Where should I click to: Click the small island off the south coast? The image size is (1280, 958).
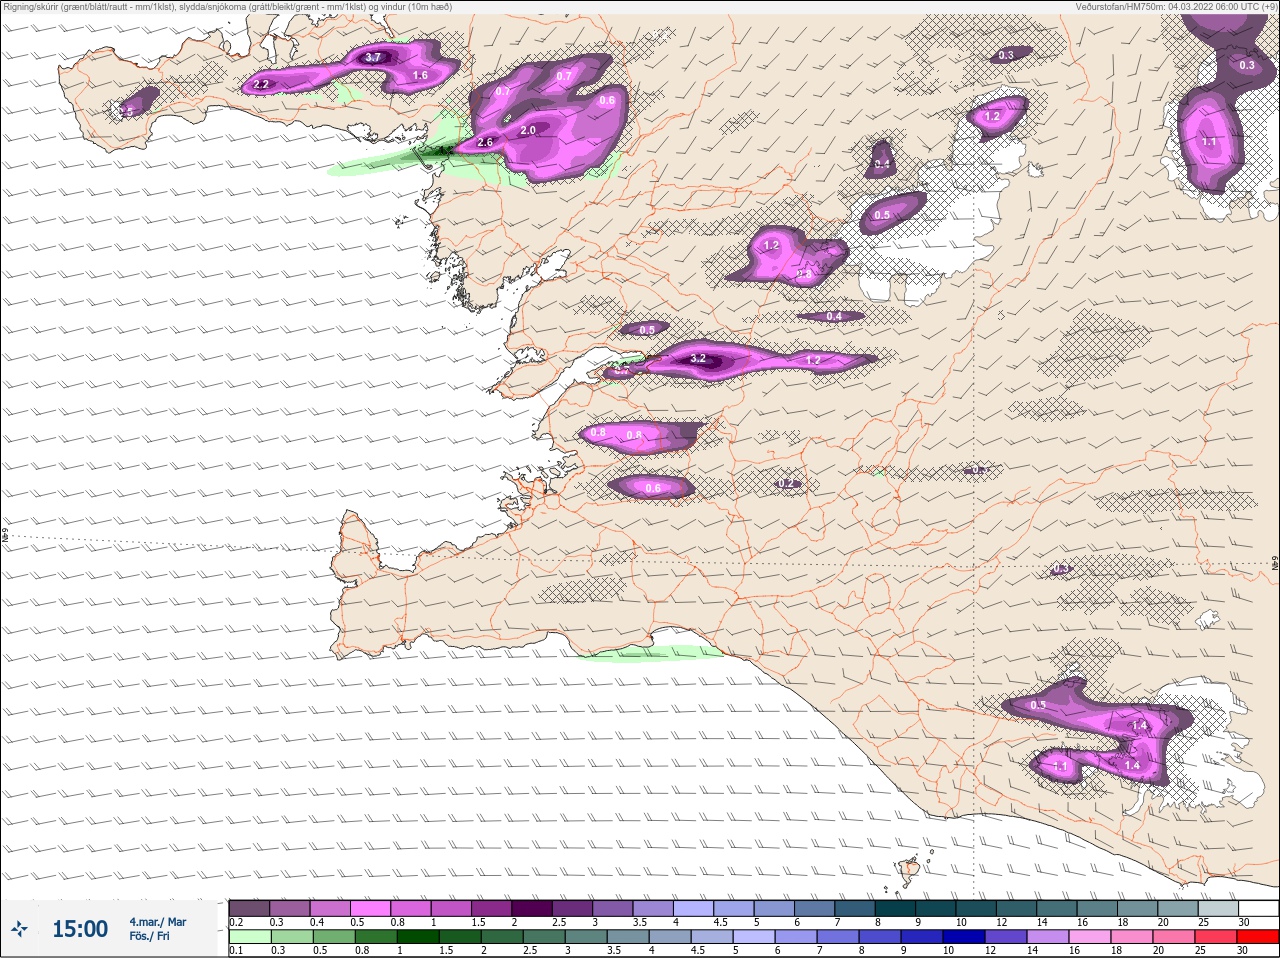(910, 870)
